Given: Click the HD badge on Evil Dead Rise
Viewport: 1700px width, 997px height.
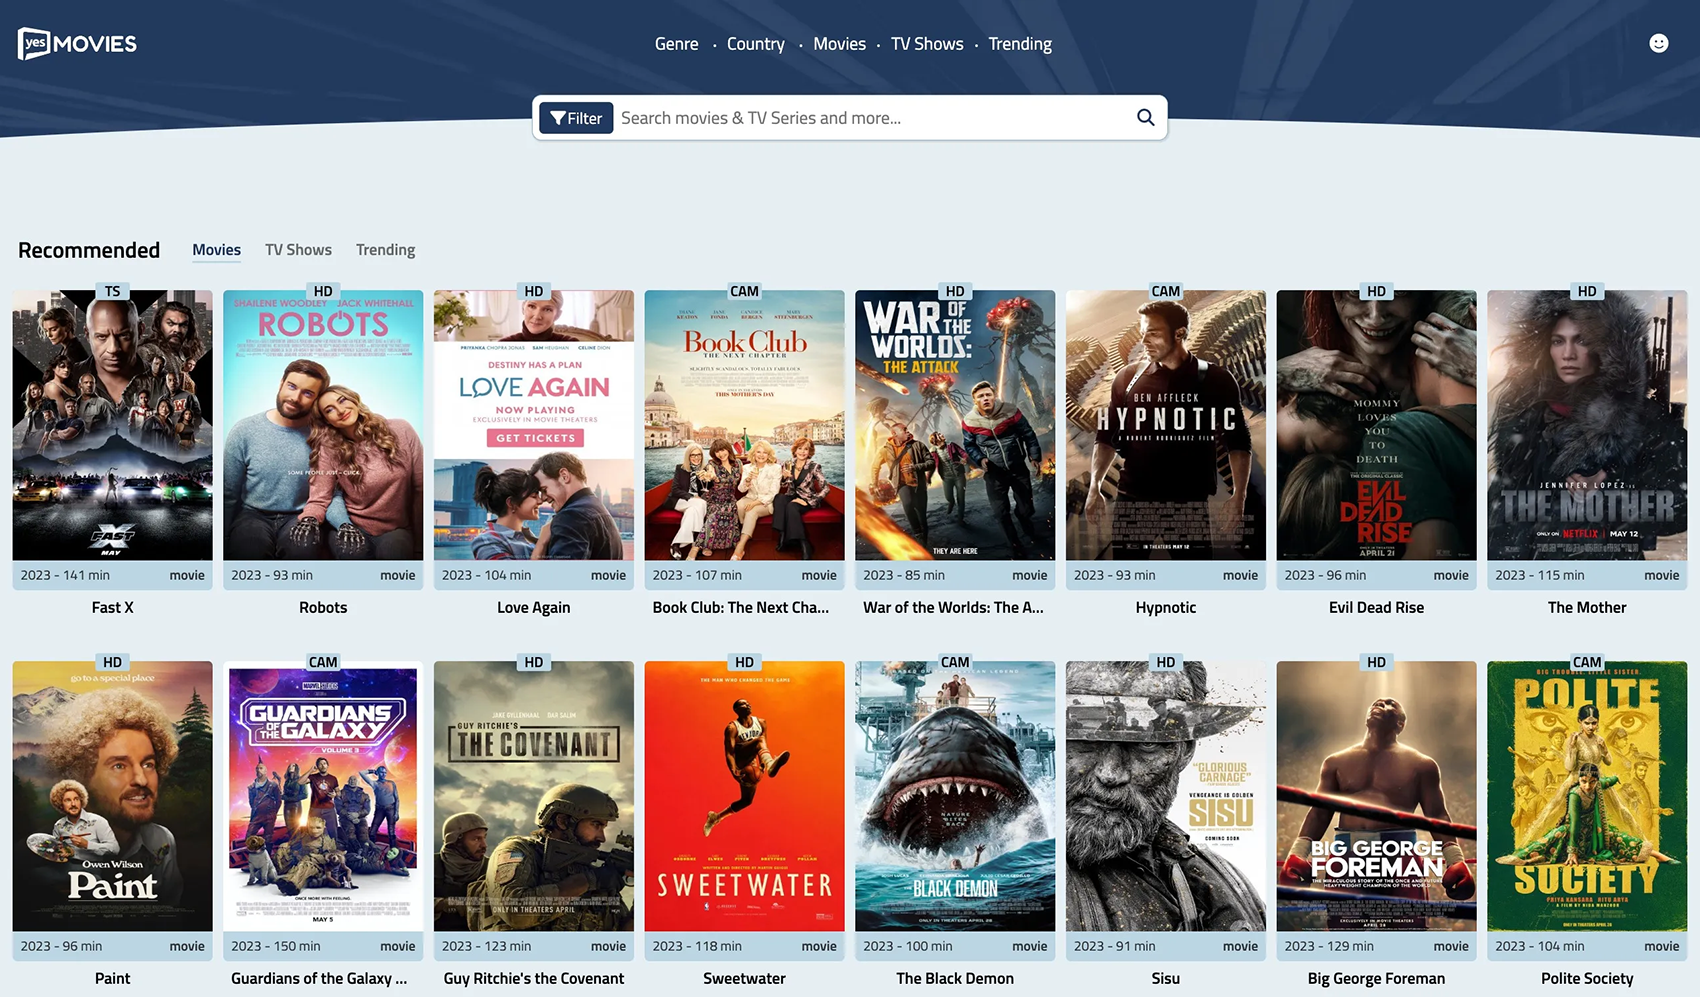Looking at the screenshot, I should point(1376,291).
